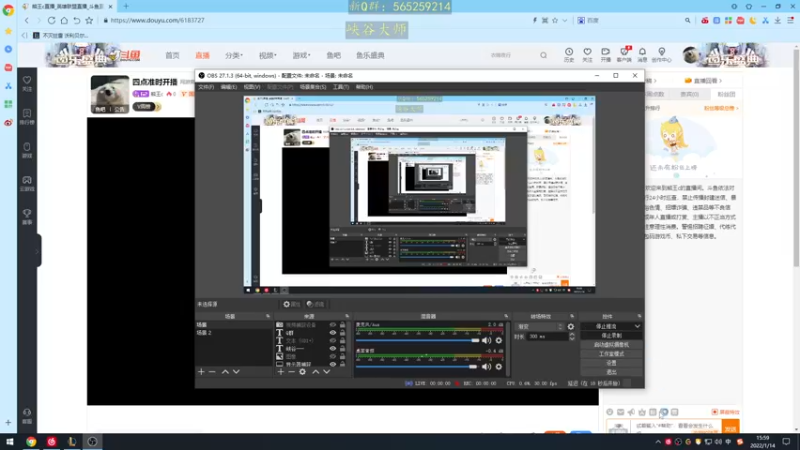
Task: Open notifications bell icon in Douyu header
Action: [x=642, y=54]
